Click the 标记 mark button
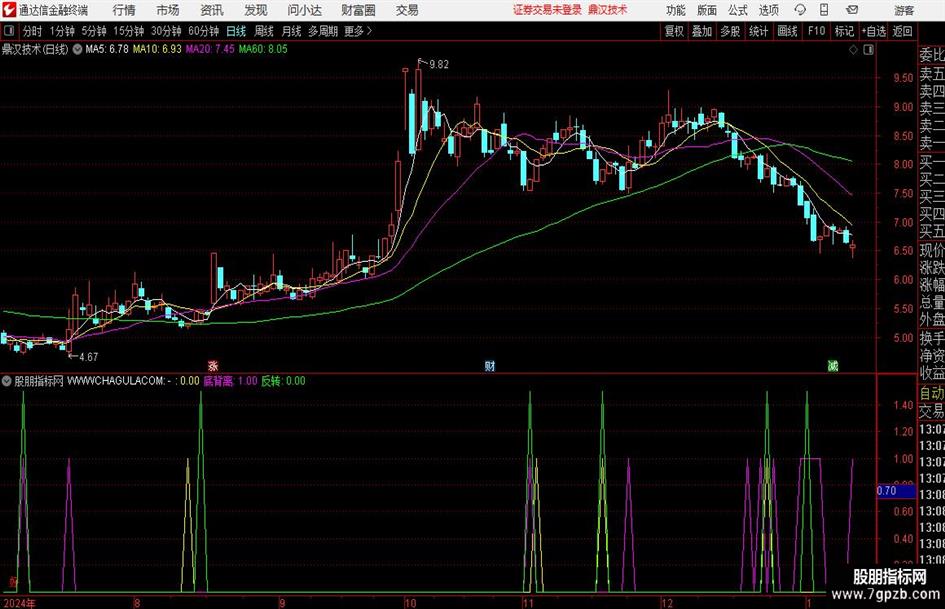The height and width of the screenshot is (609, 945). click(844, 31)
